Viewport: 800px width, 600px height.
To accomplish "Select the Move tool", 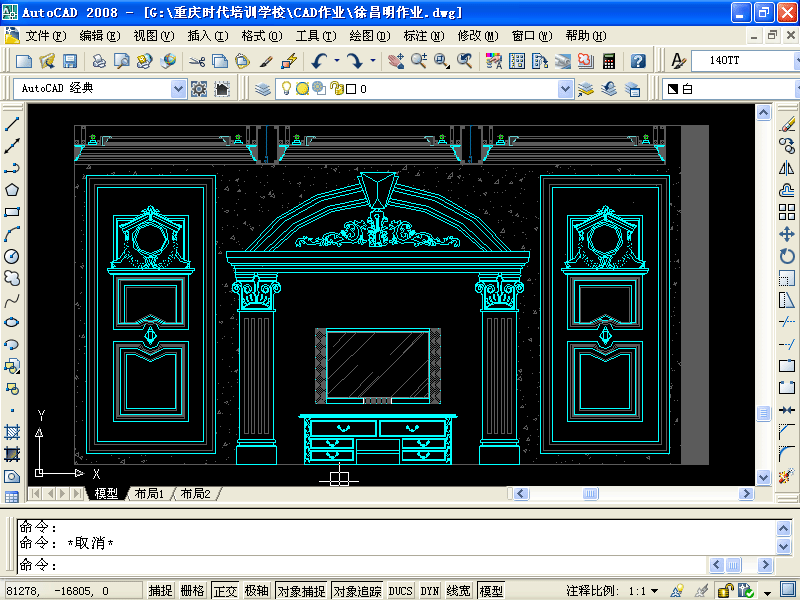I will tap(787, 235).
